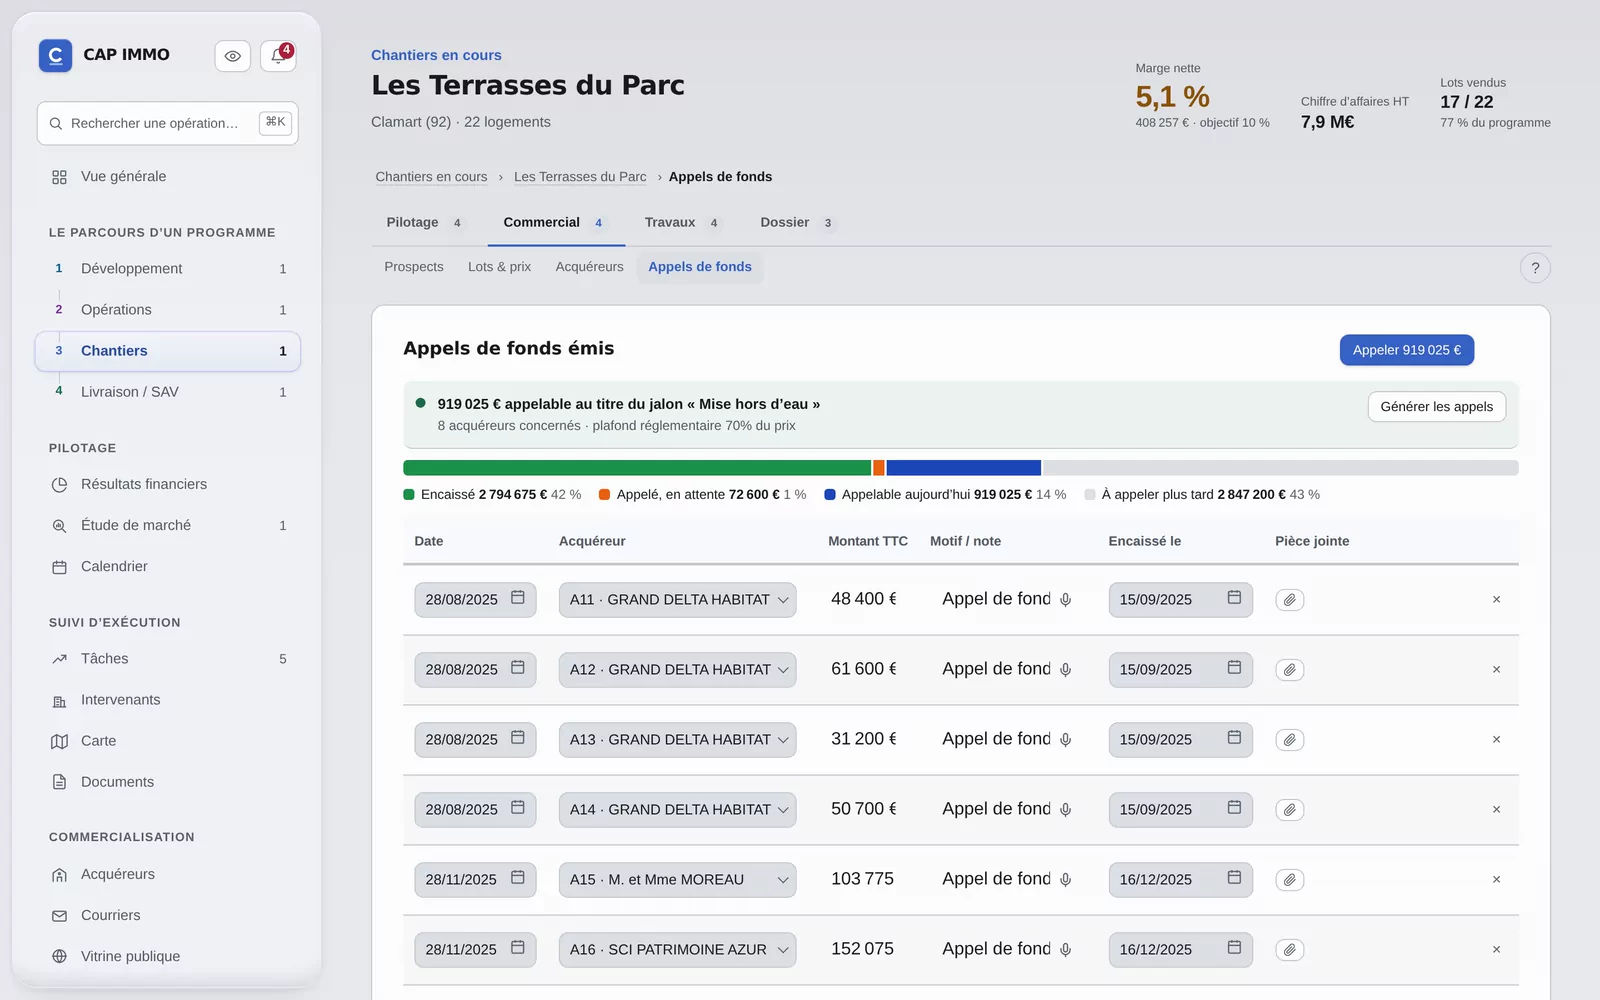Expand the A11 GRAND DELTA HABITAT buyer dropdown

(x=677, y=600)
